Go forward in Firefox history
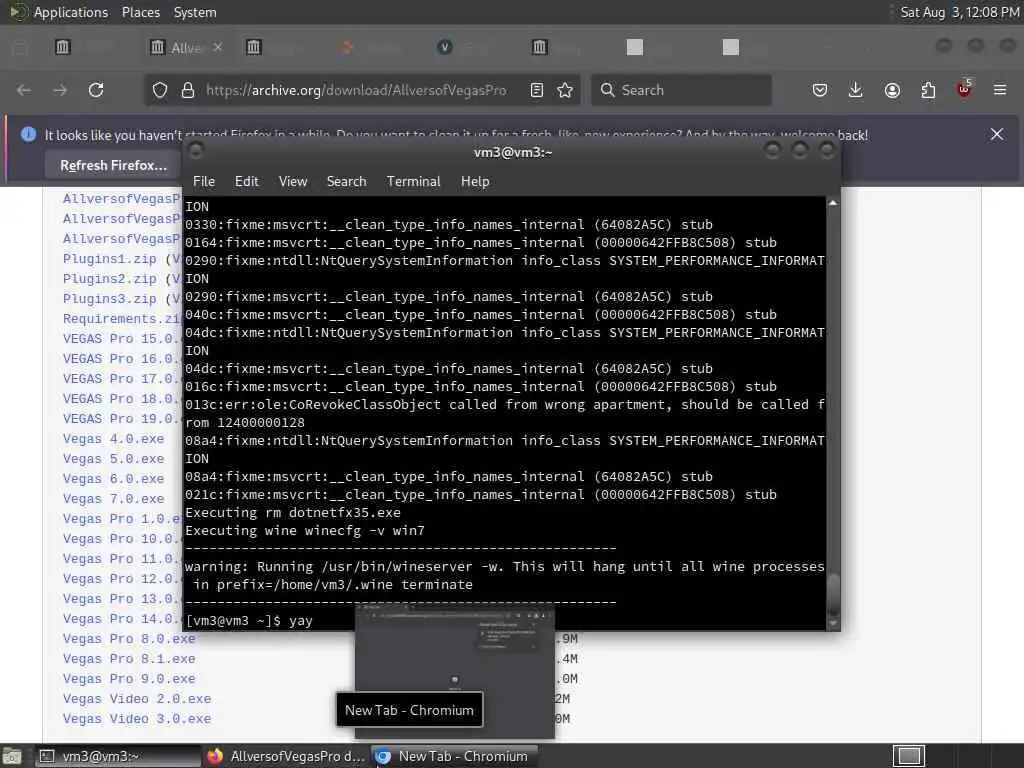1024x768 pixels. coord(60,90)
